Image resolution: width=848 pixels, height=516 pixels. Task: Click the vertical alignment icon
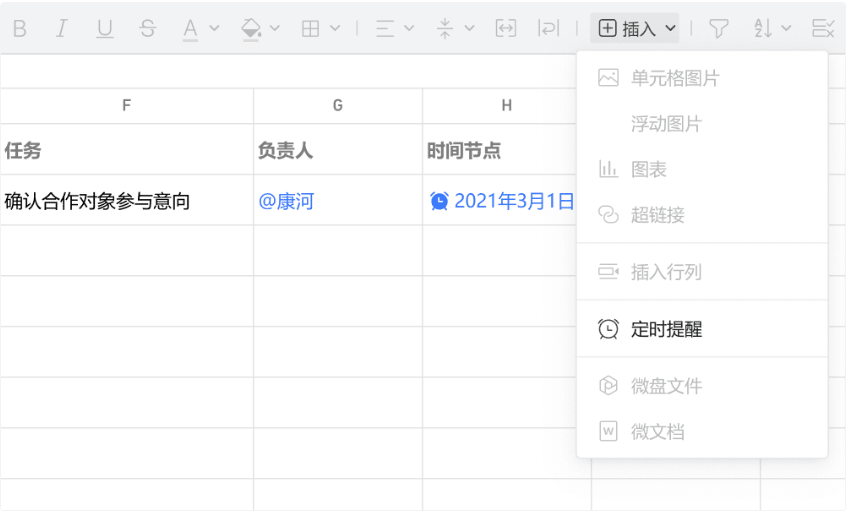(446, 29)
